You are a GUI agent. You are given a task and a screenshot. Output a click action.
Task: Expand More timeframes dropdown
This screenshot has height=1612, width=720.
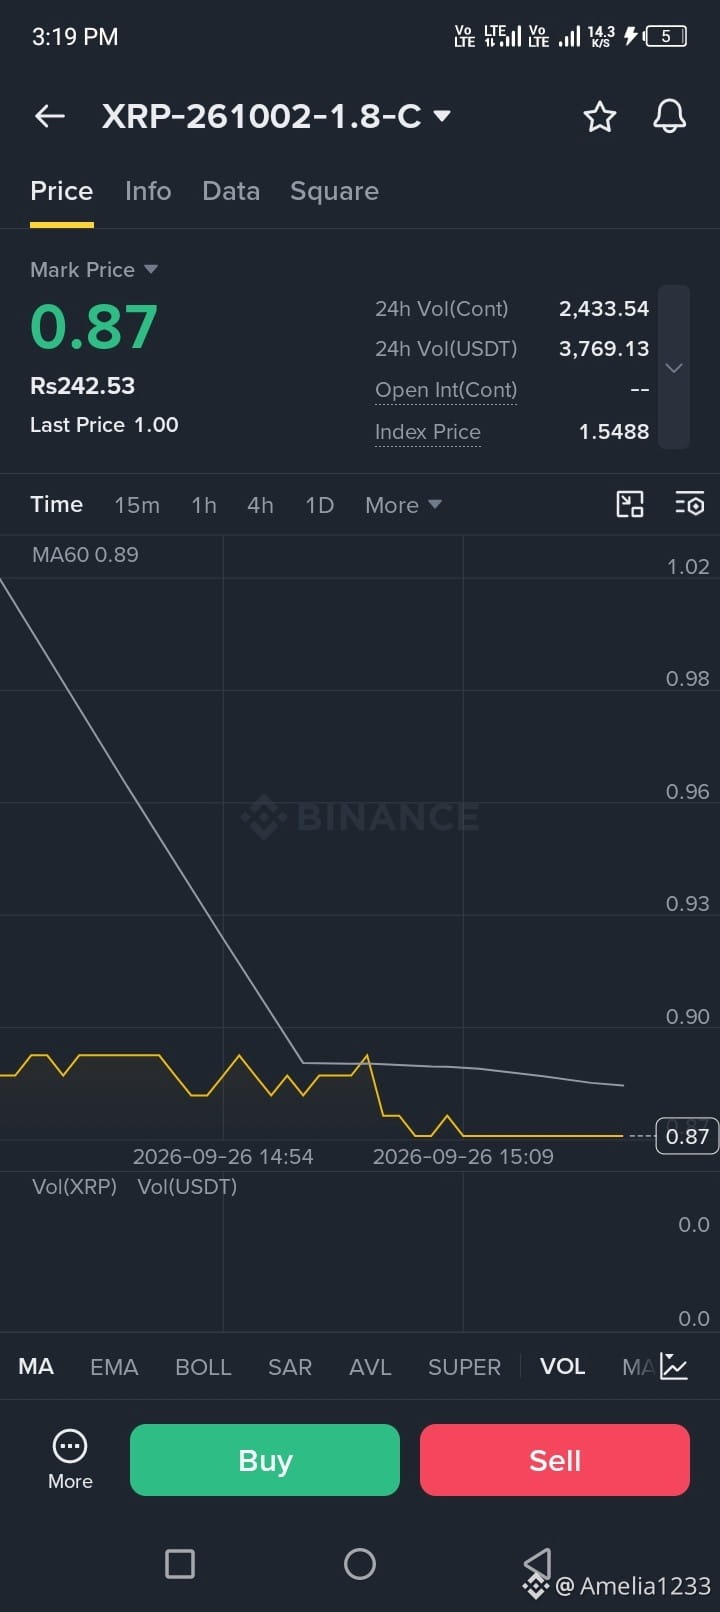pos(403,505)
